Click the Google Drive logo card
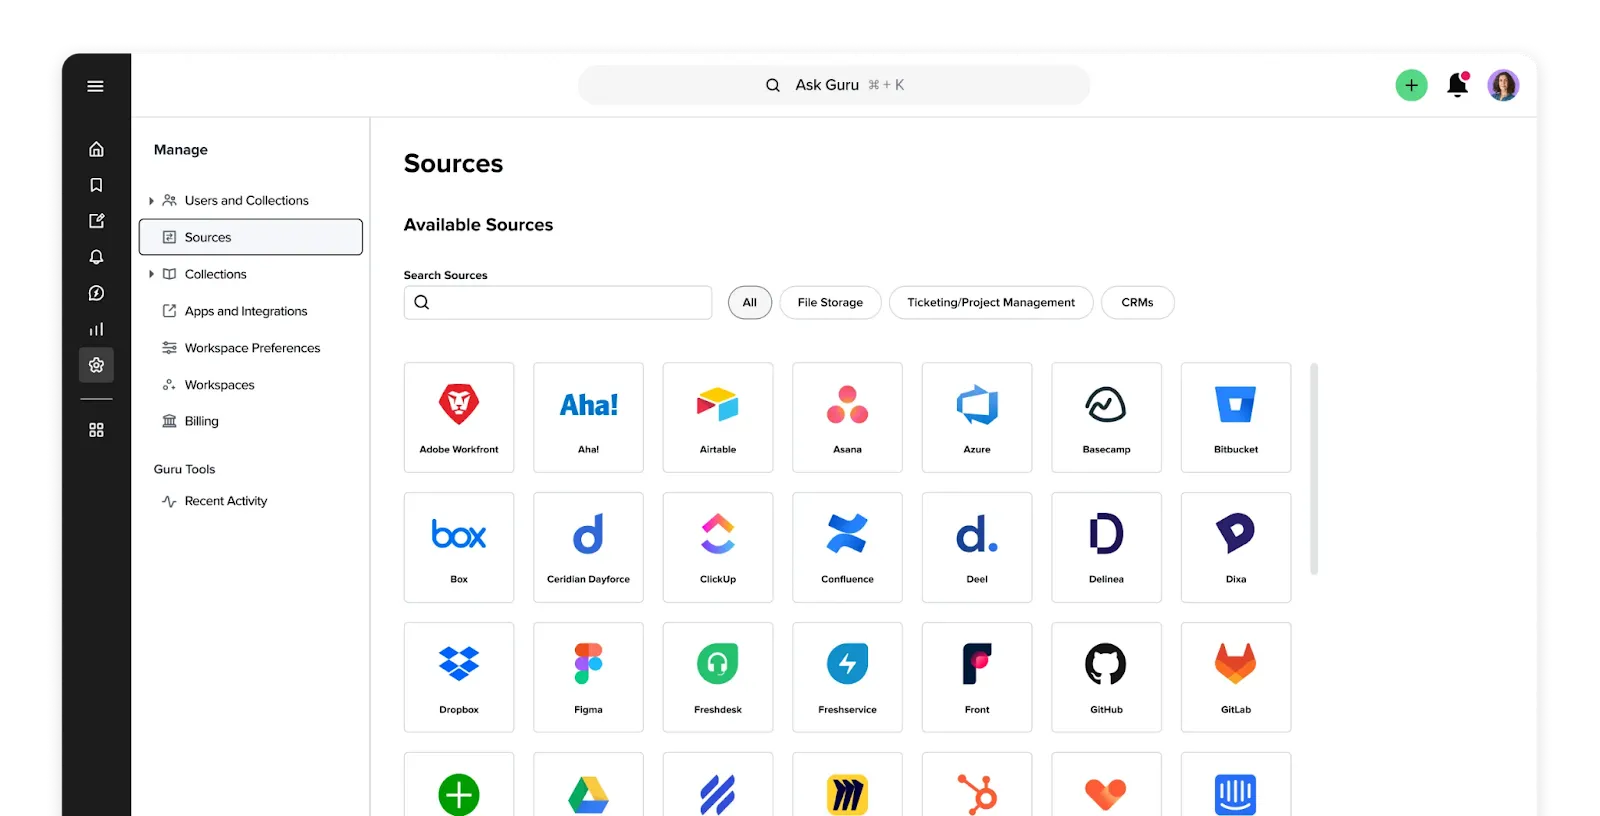Viewport: 1600px width, 816px height. (588, 785)
